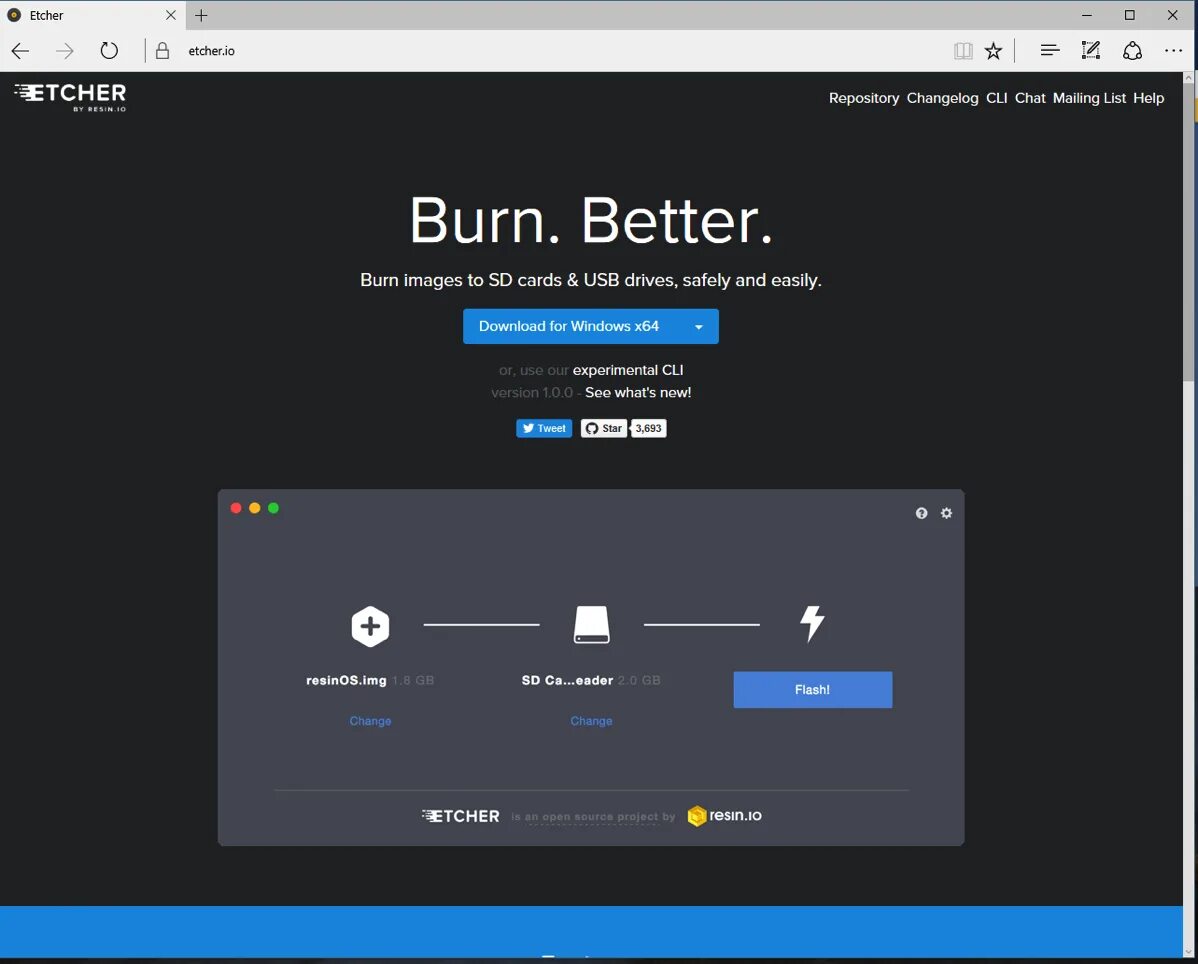Click the GitHub Star button

click(604, 429)
